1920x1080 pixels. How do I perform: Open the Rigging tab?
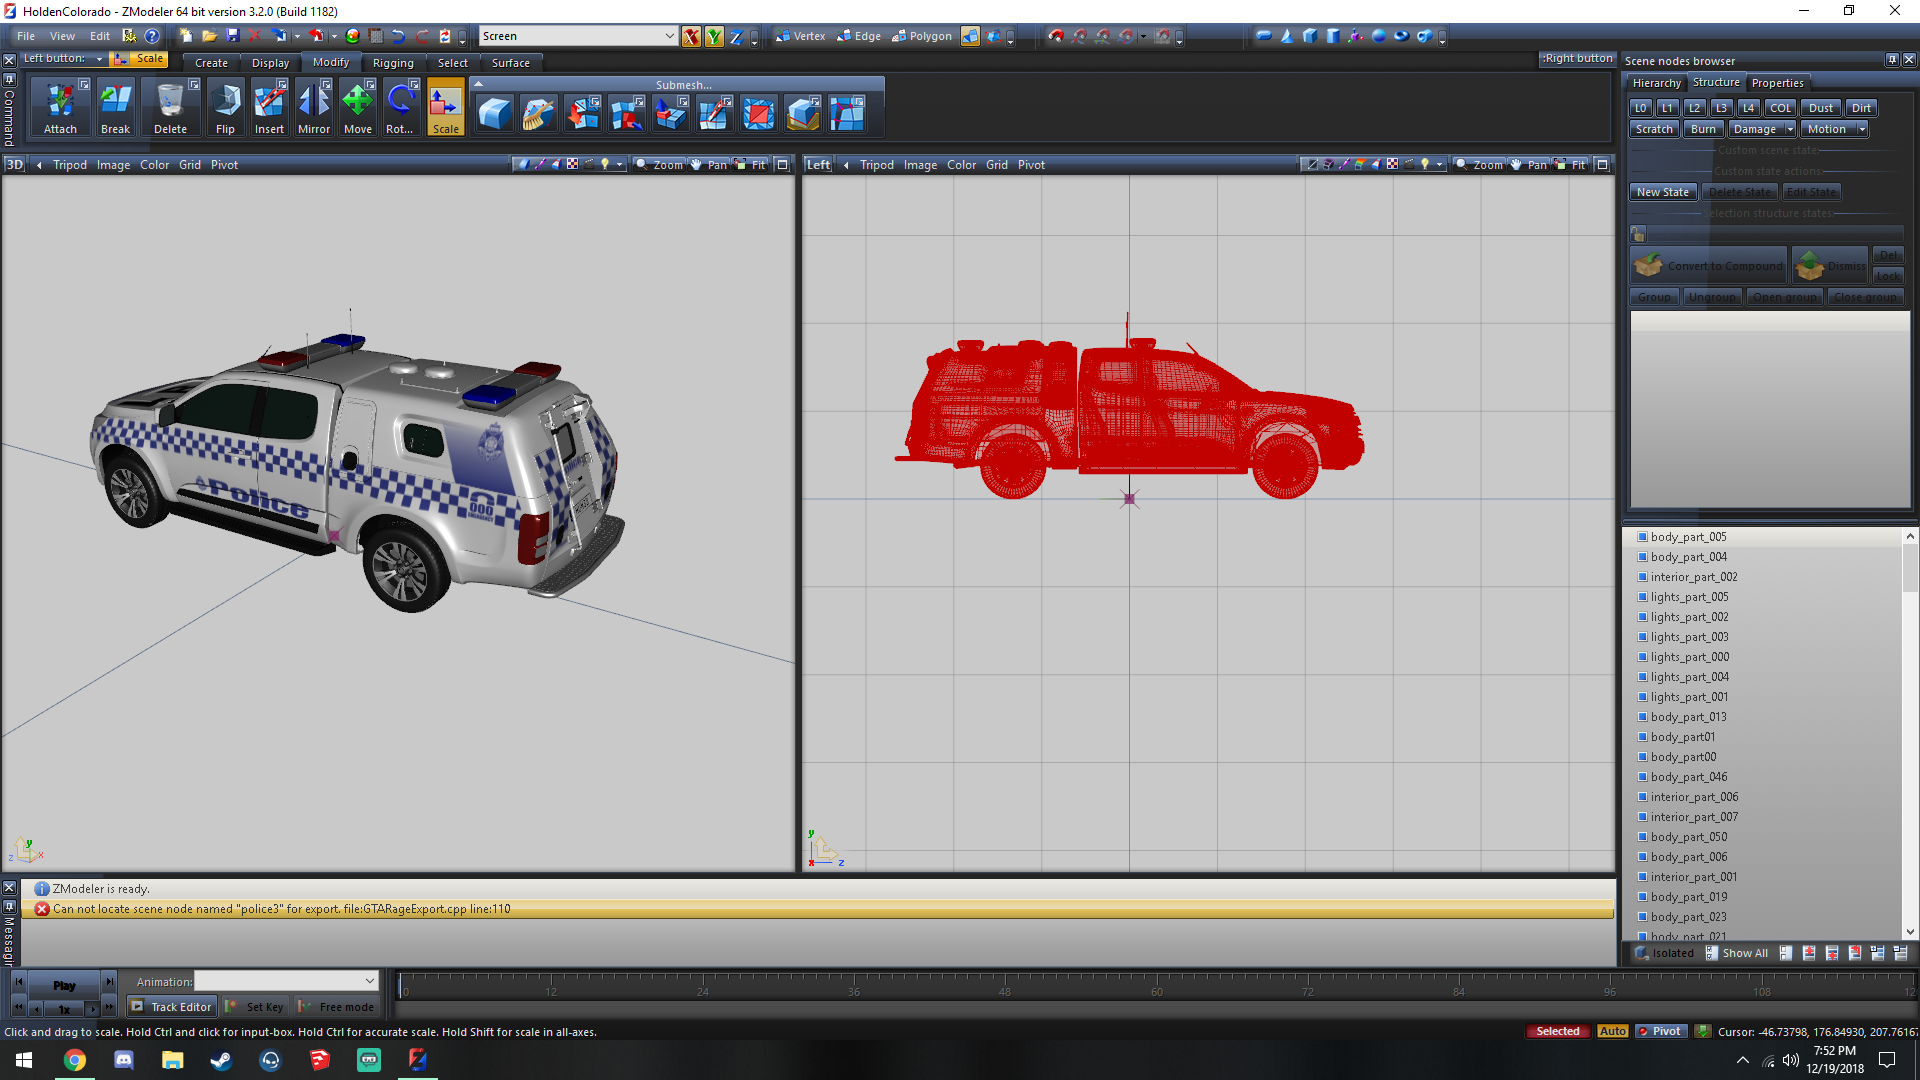[x=393, y=63]
